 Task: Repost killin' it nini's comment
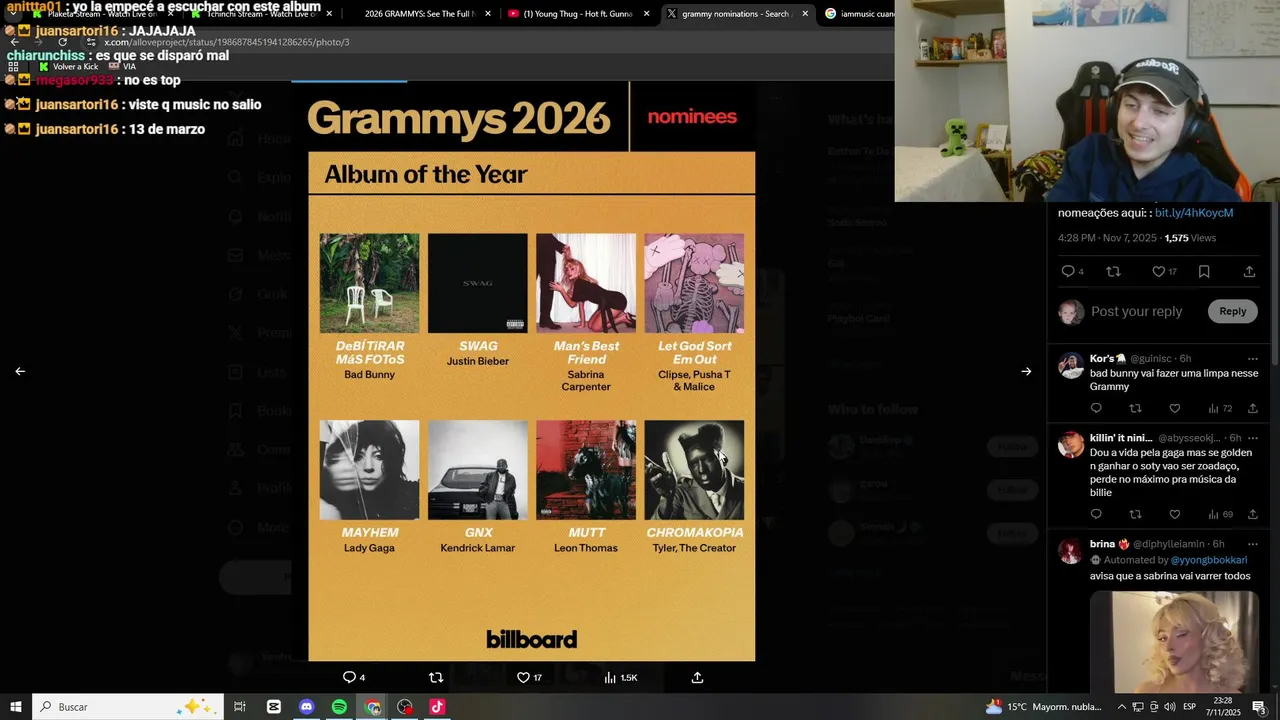click(1135, 514)
